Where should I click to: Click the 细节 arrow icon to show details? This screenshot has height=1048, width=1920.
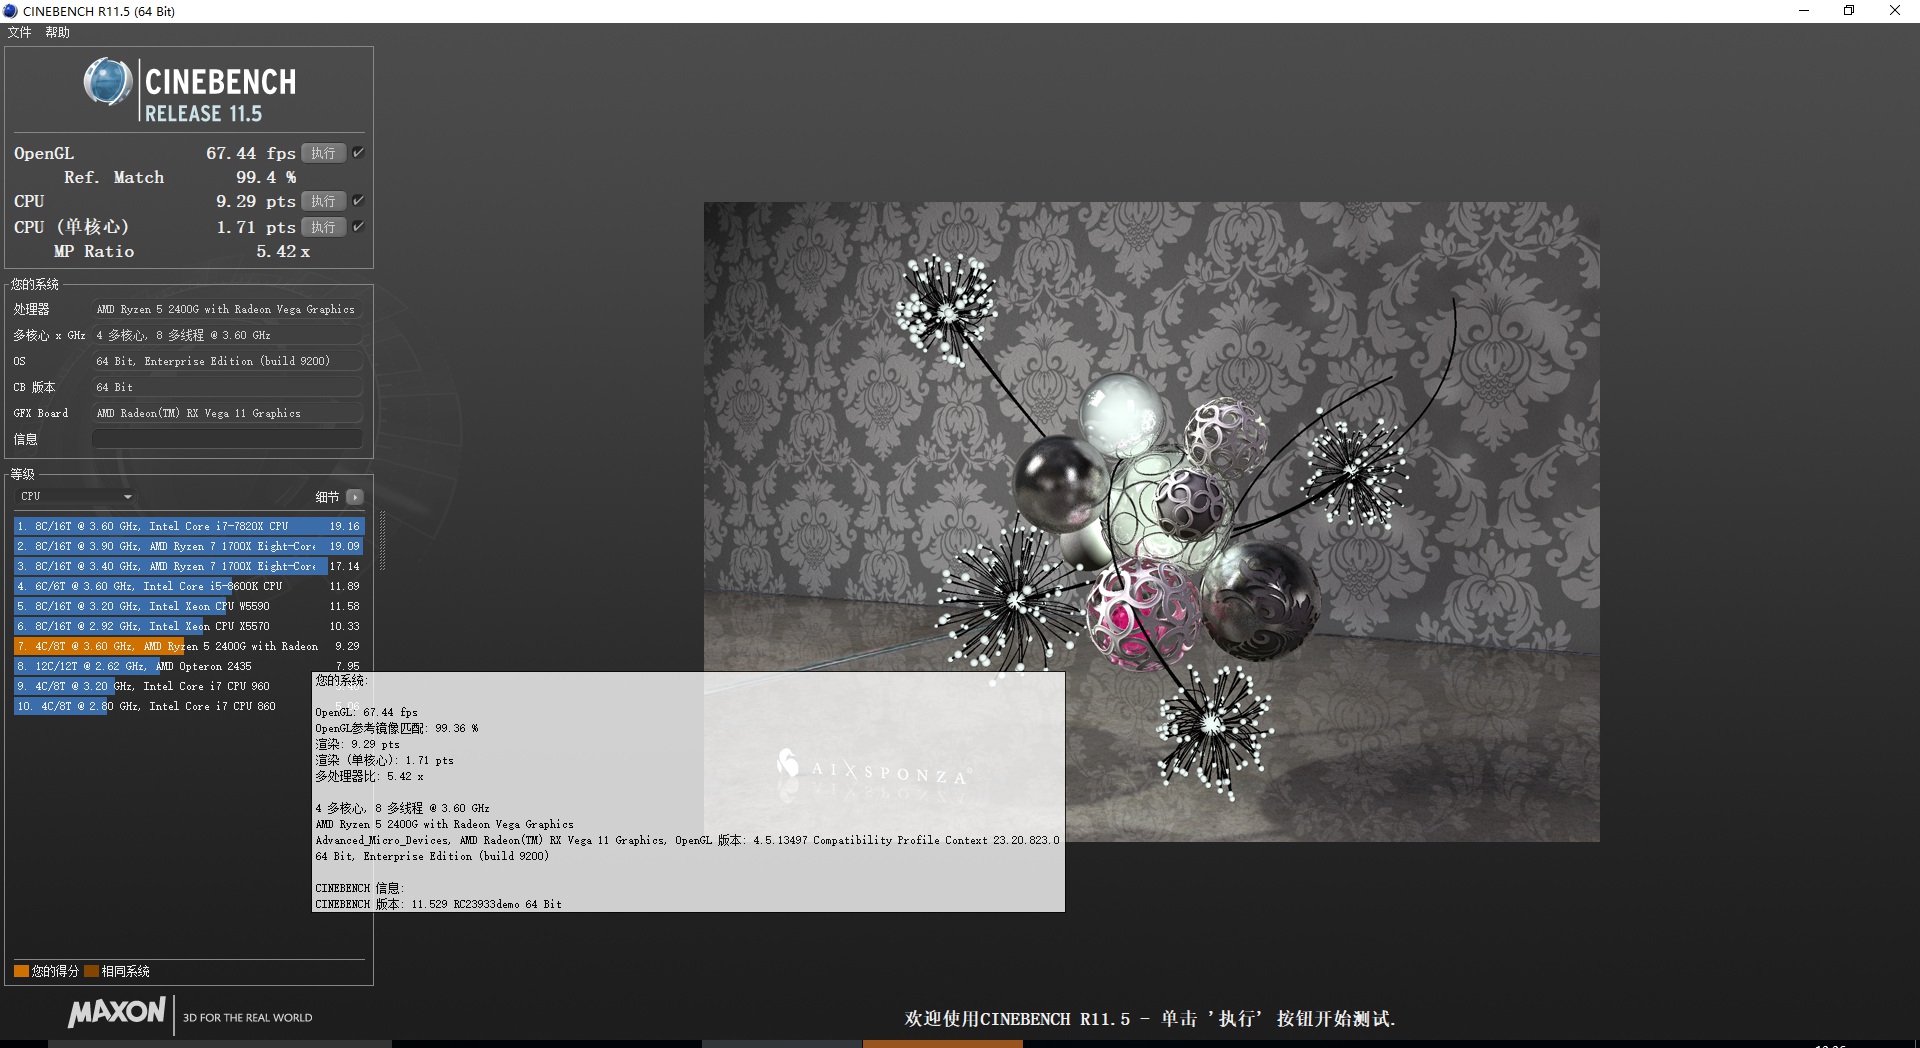[352, 497]
